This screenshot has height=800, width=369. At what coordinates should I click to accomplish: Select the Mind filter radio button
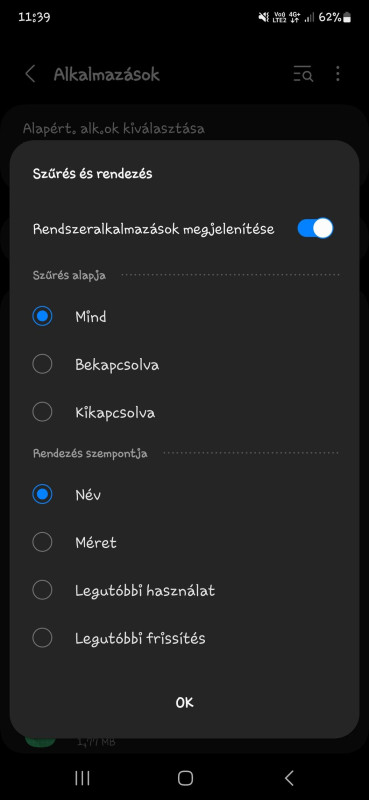[x=42, y=317]
